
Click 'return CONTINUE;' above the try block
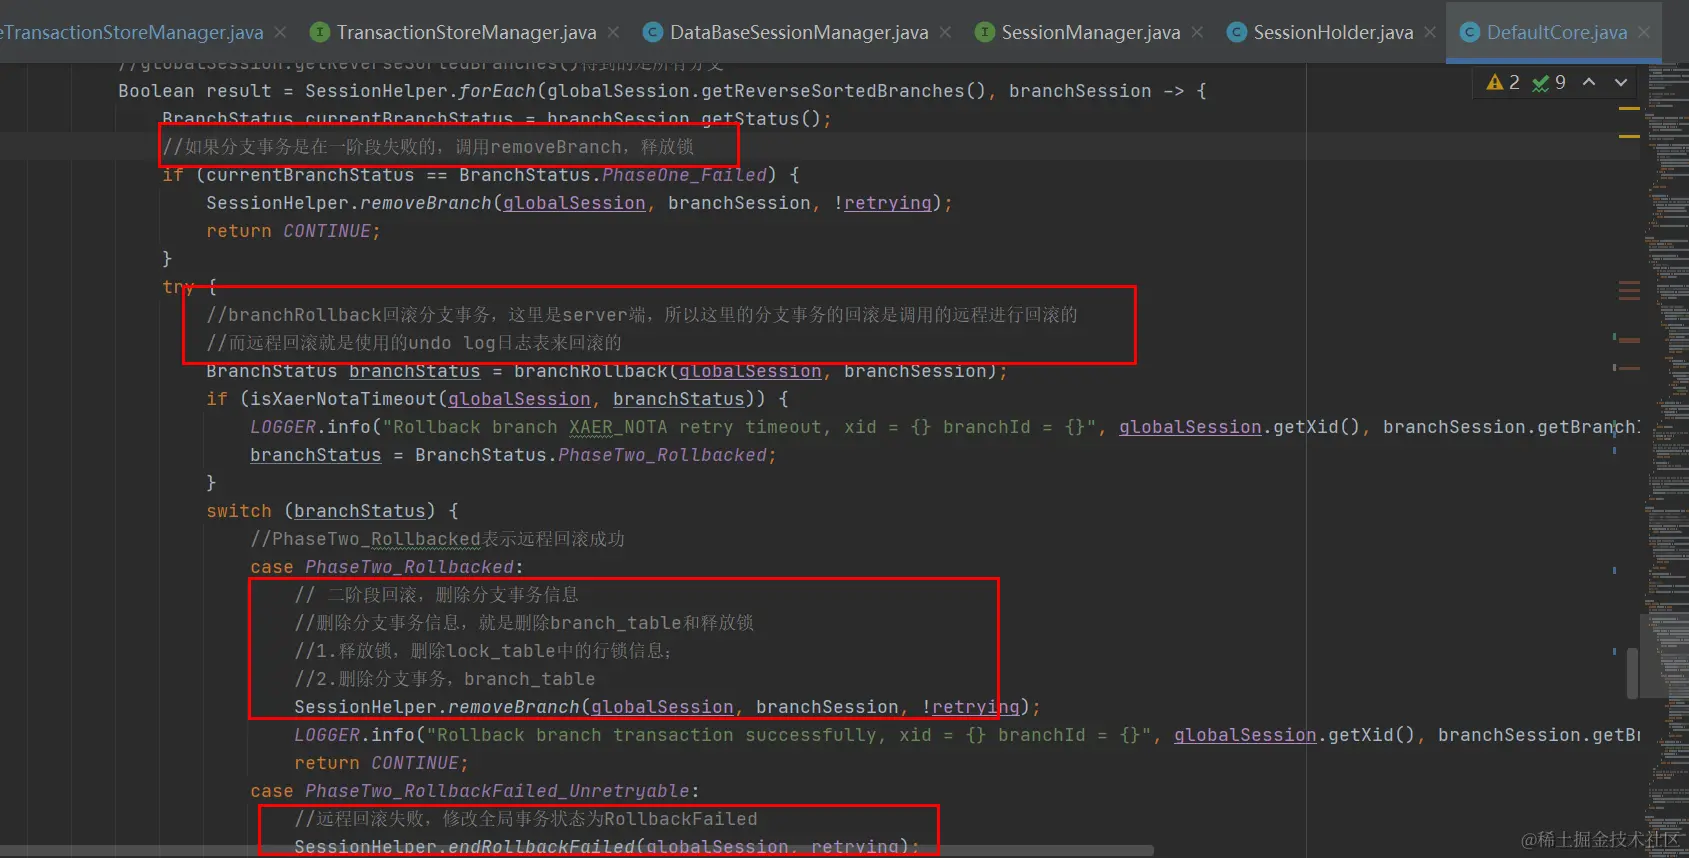(293, 231)
